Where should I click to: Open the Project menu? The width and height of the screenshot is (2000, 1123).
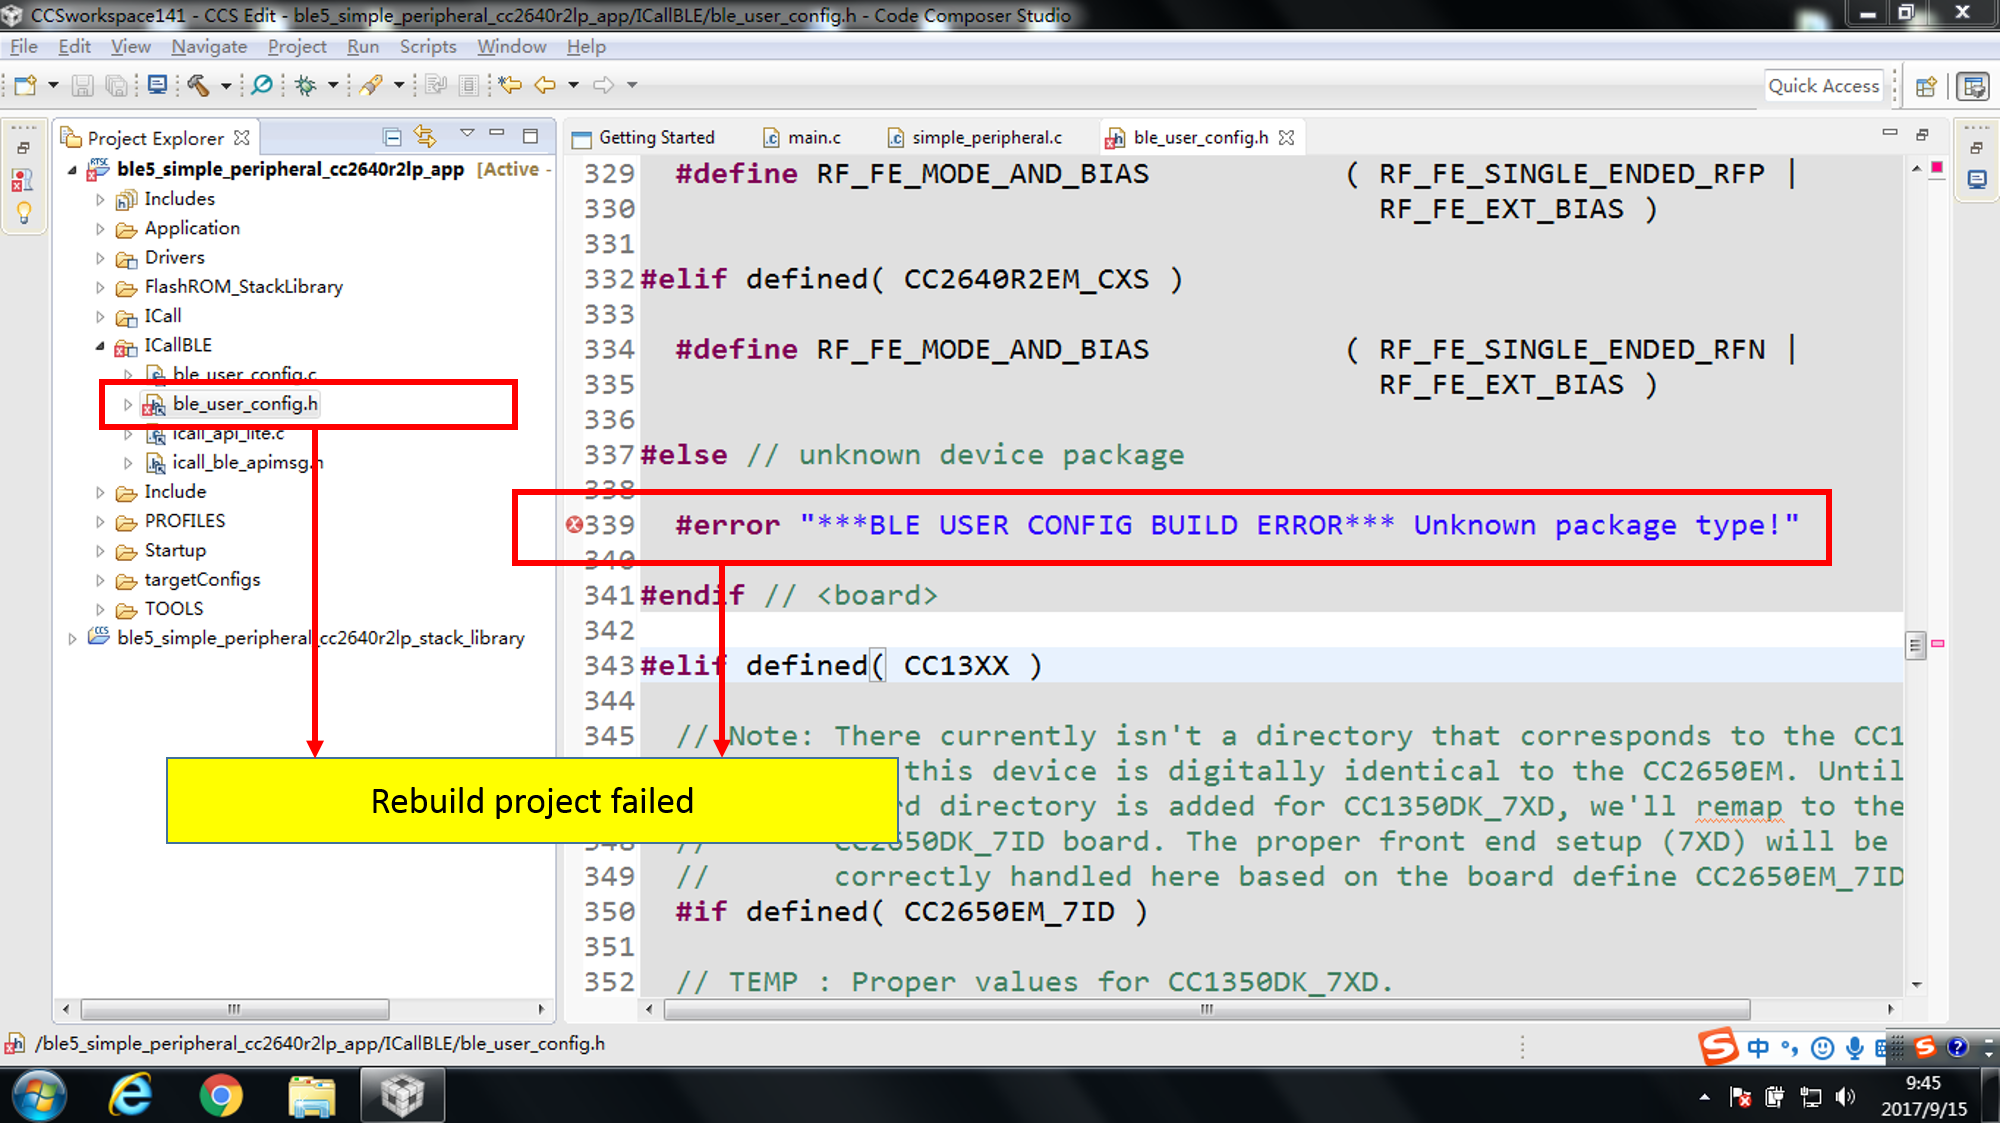point(296,47)
